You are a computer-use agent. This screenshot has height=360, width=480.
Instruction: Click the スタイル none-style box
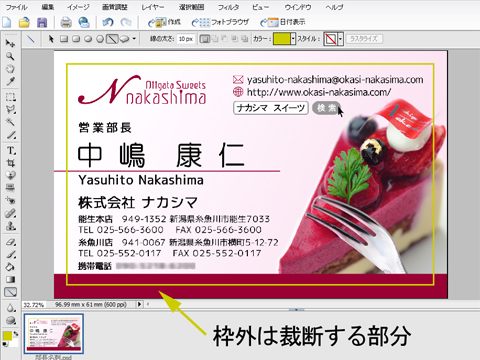(x=331, y=39)
